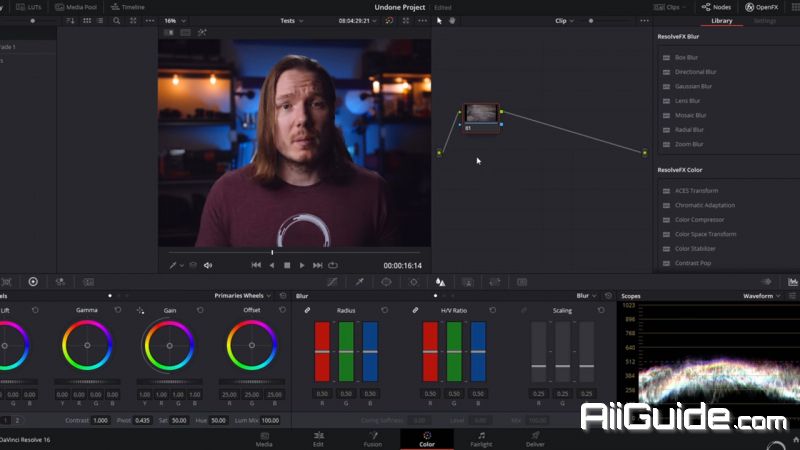Image resolution: width=800 pixels, height=450 pixels.
Task: Reset the Gamma color wheel
Action: pos(118,310)
